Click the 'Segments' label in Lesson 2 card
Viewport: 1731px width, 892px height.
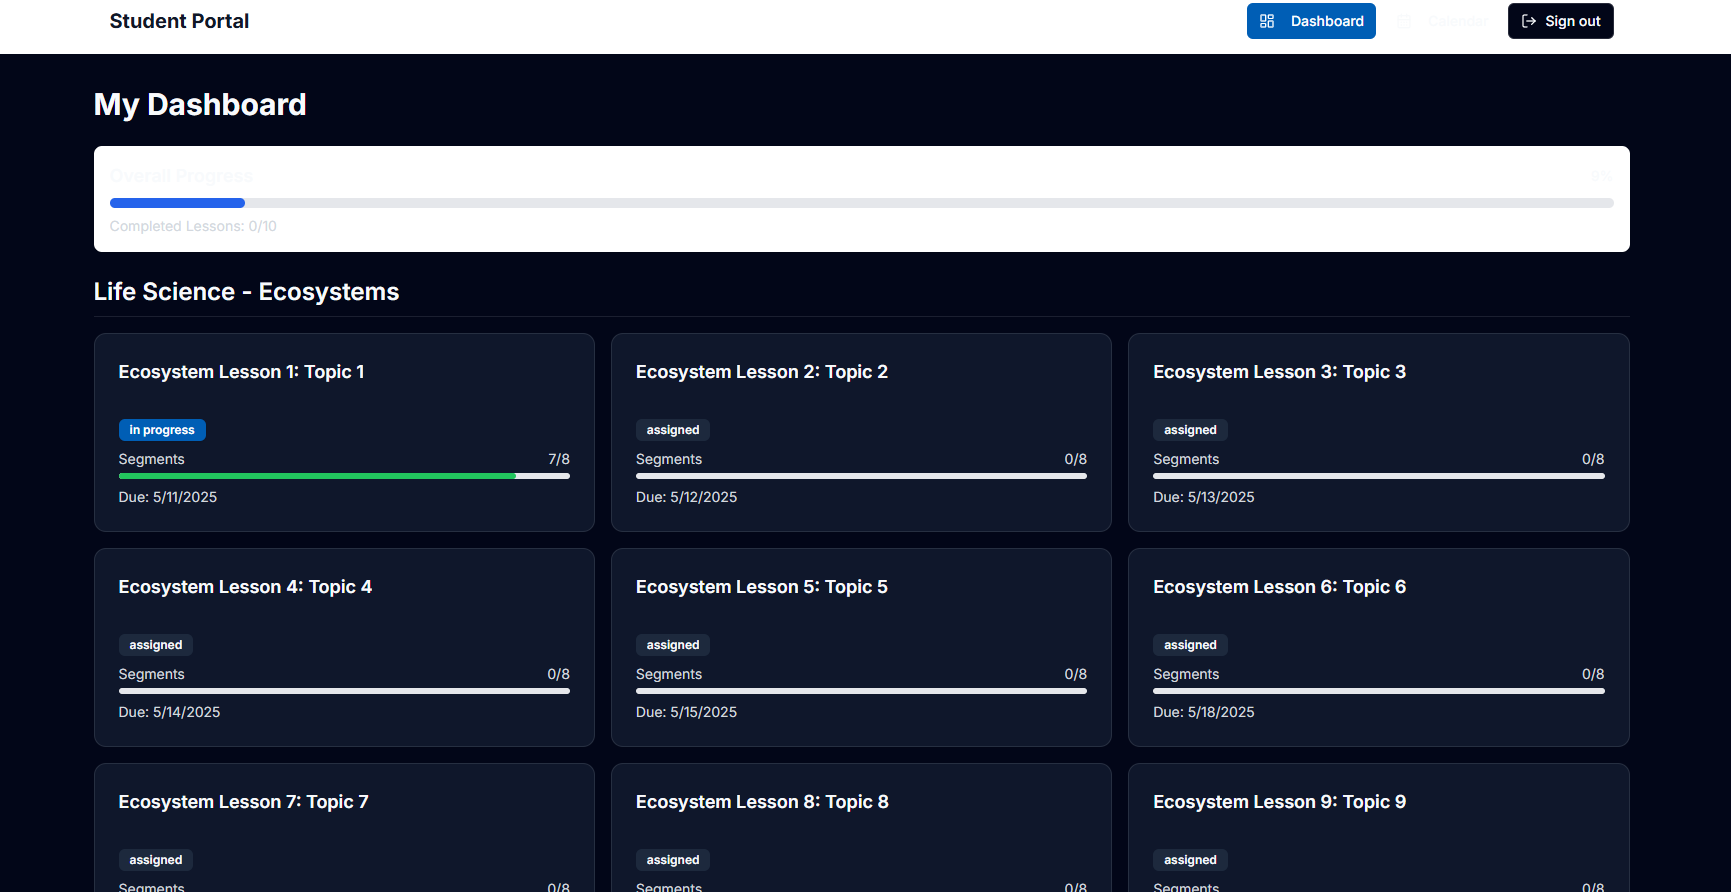(669, 459)
